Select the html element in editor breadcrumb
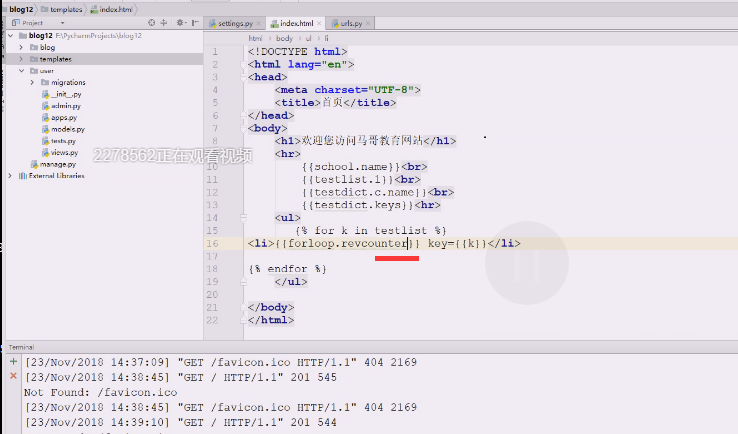This screenshot has height=434, width=738. [255, 39]
